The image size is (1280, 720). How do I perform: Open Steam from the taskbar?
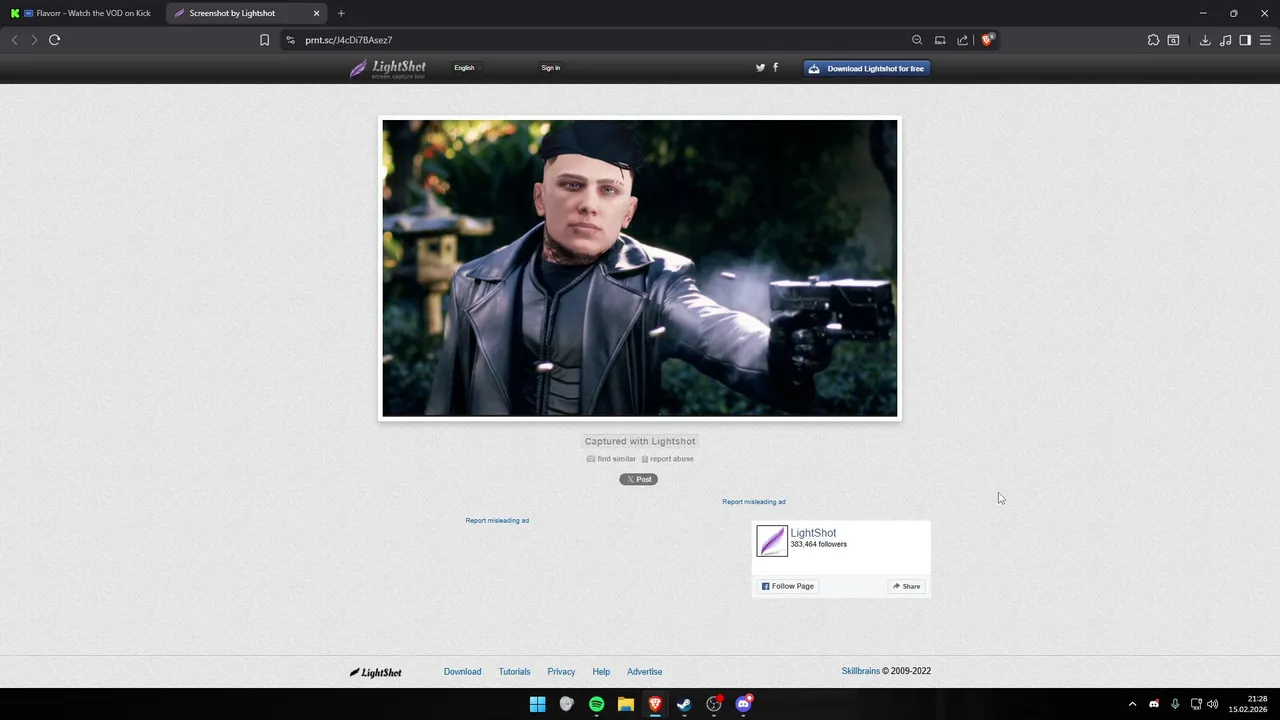[684, 704]
